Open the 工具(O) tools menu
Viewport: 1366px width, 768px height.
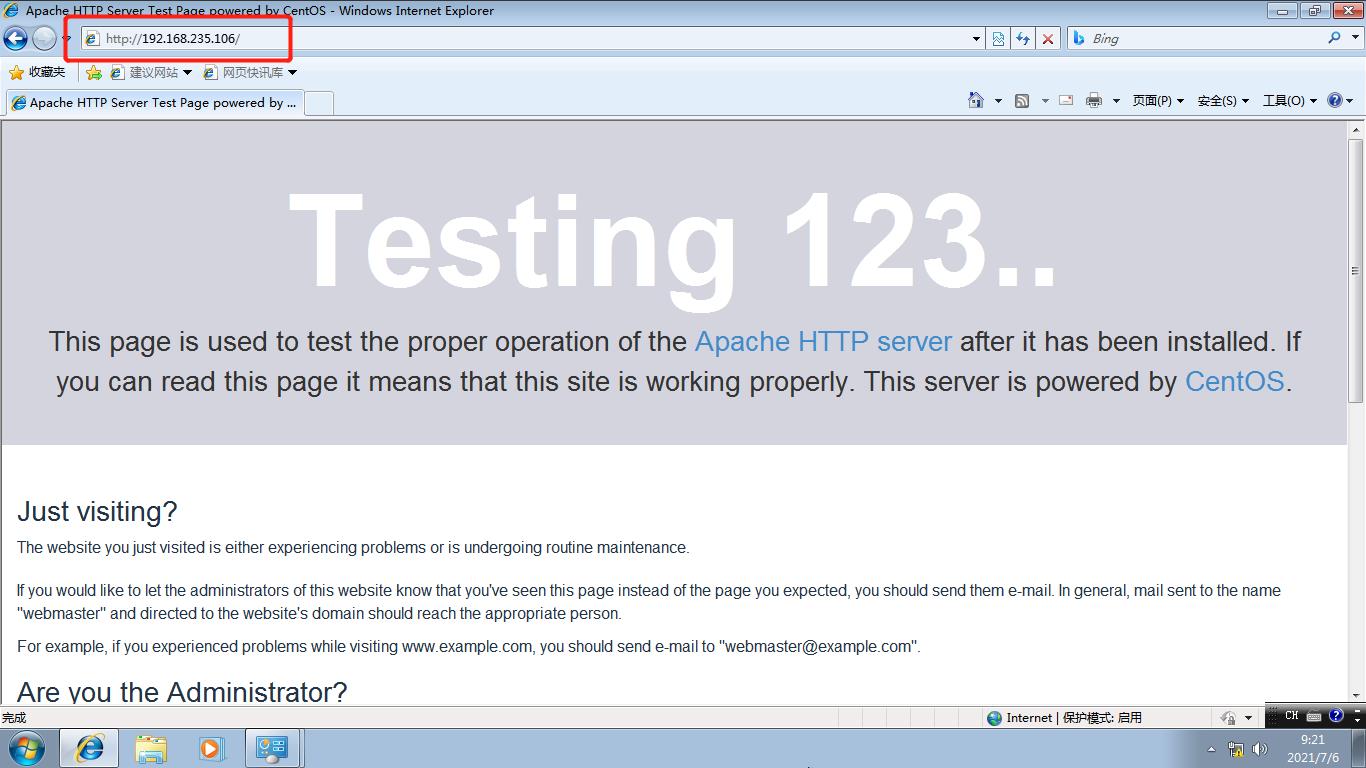tap(1290, 100)
